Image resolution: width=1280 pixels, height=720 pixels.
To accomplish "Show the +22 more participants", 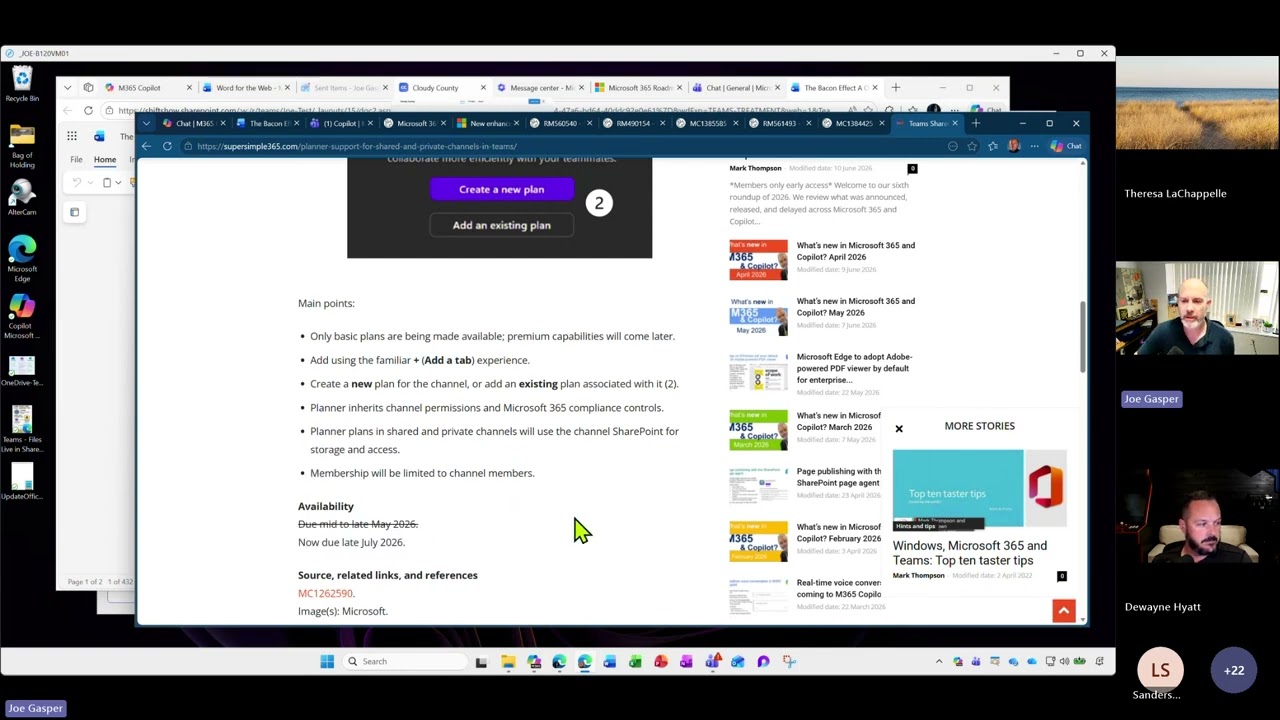I will click(1234, 671).
